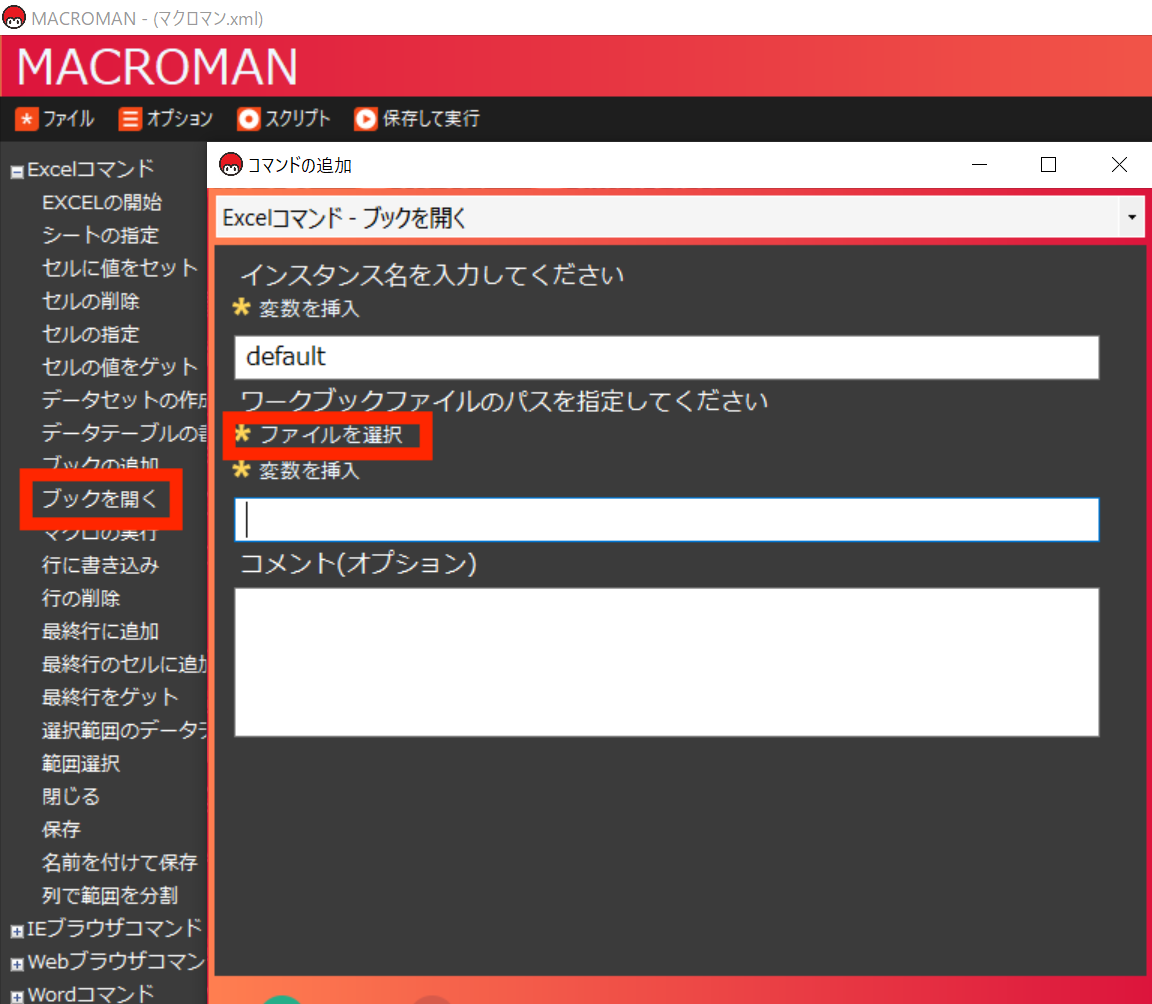Screen dimensions: 1152x1004
Task: Select 名前を付けて保存 command
Action: coord(120,862)
